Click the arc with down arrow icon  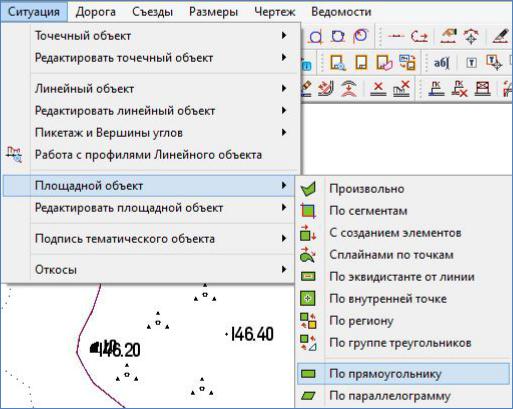click(x=348, y=88)
